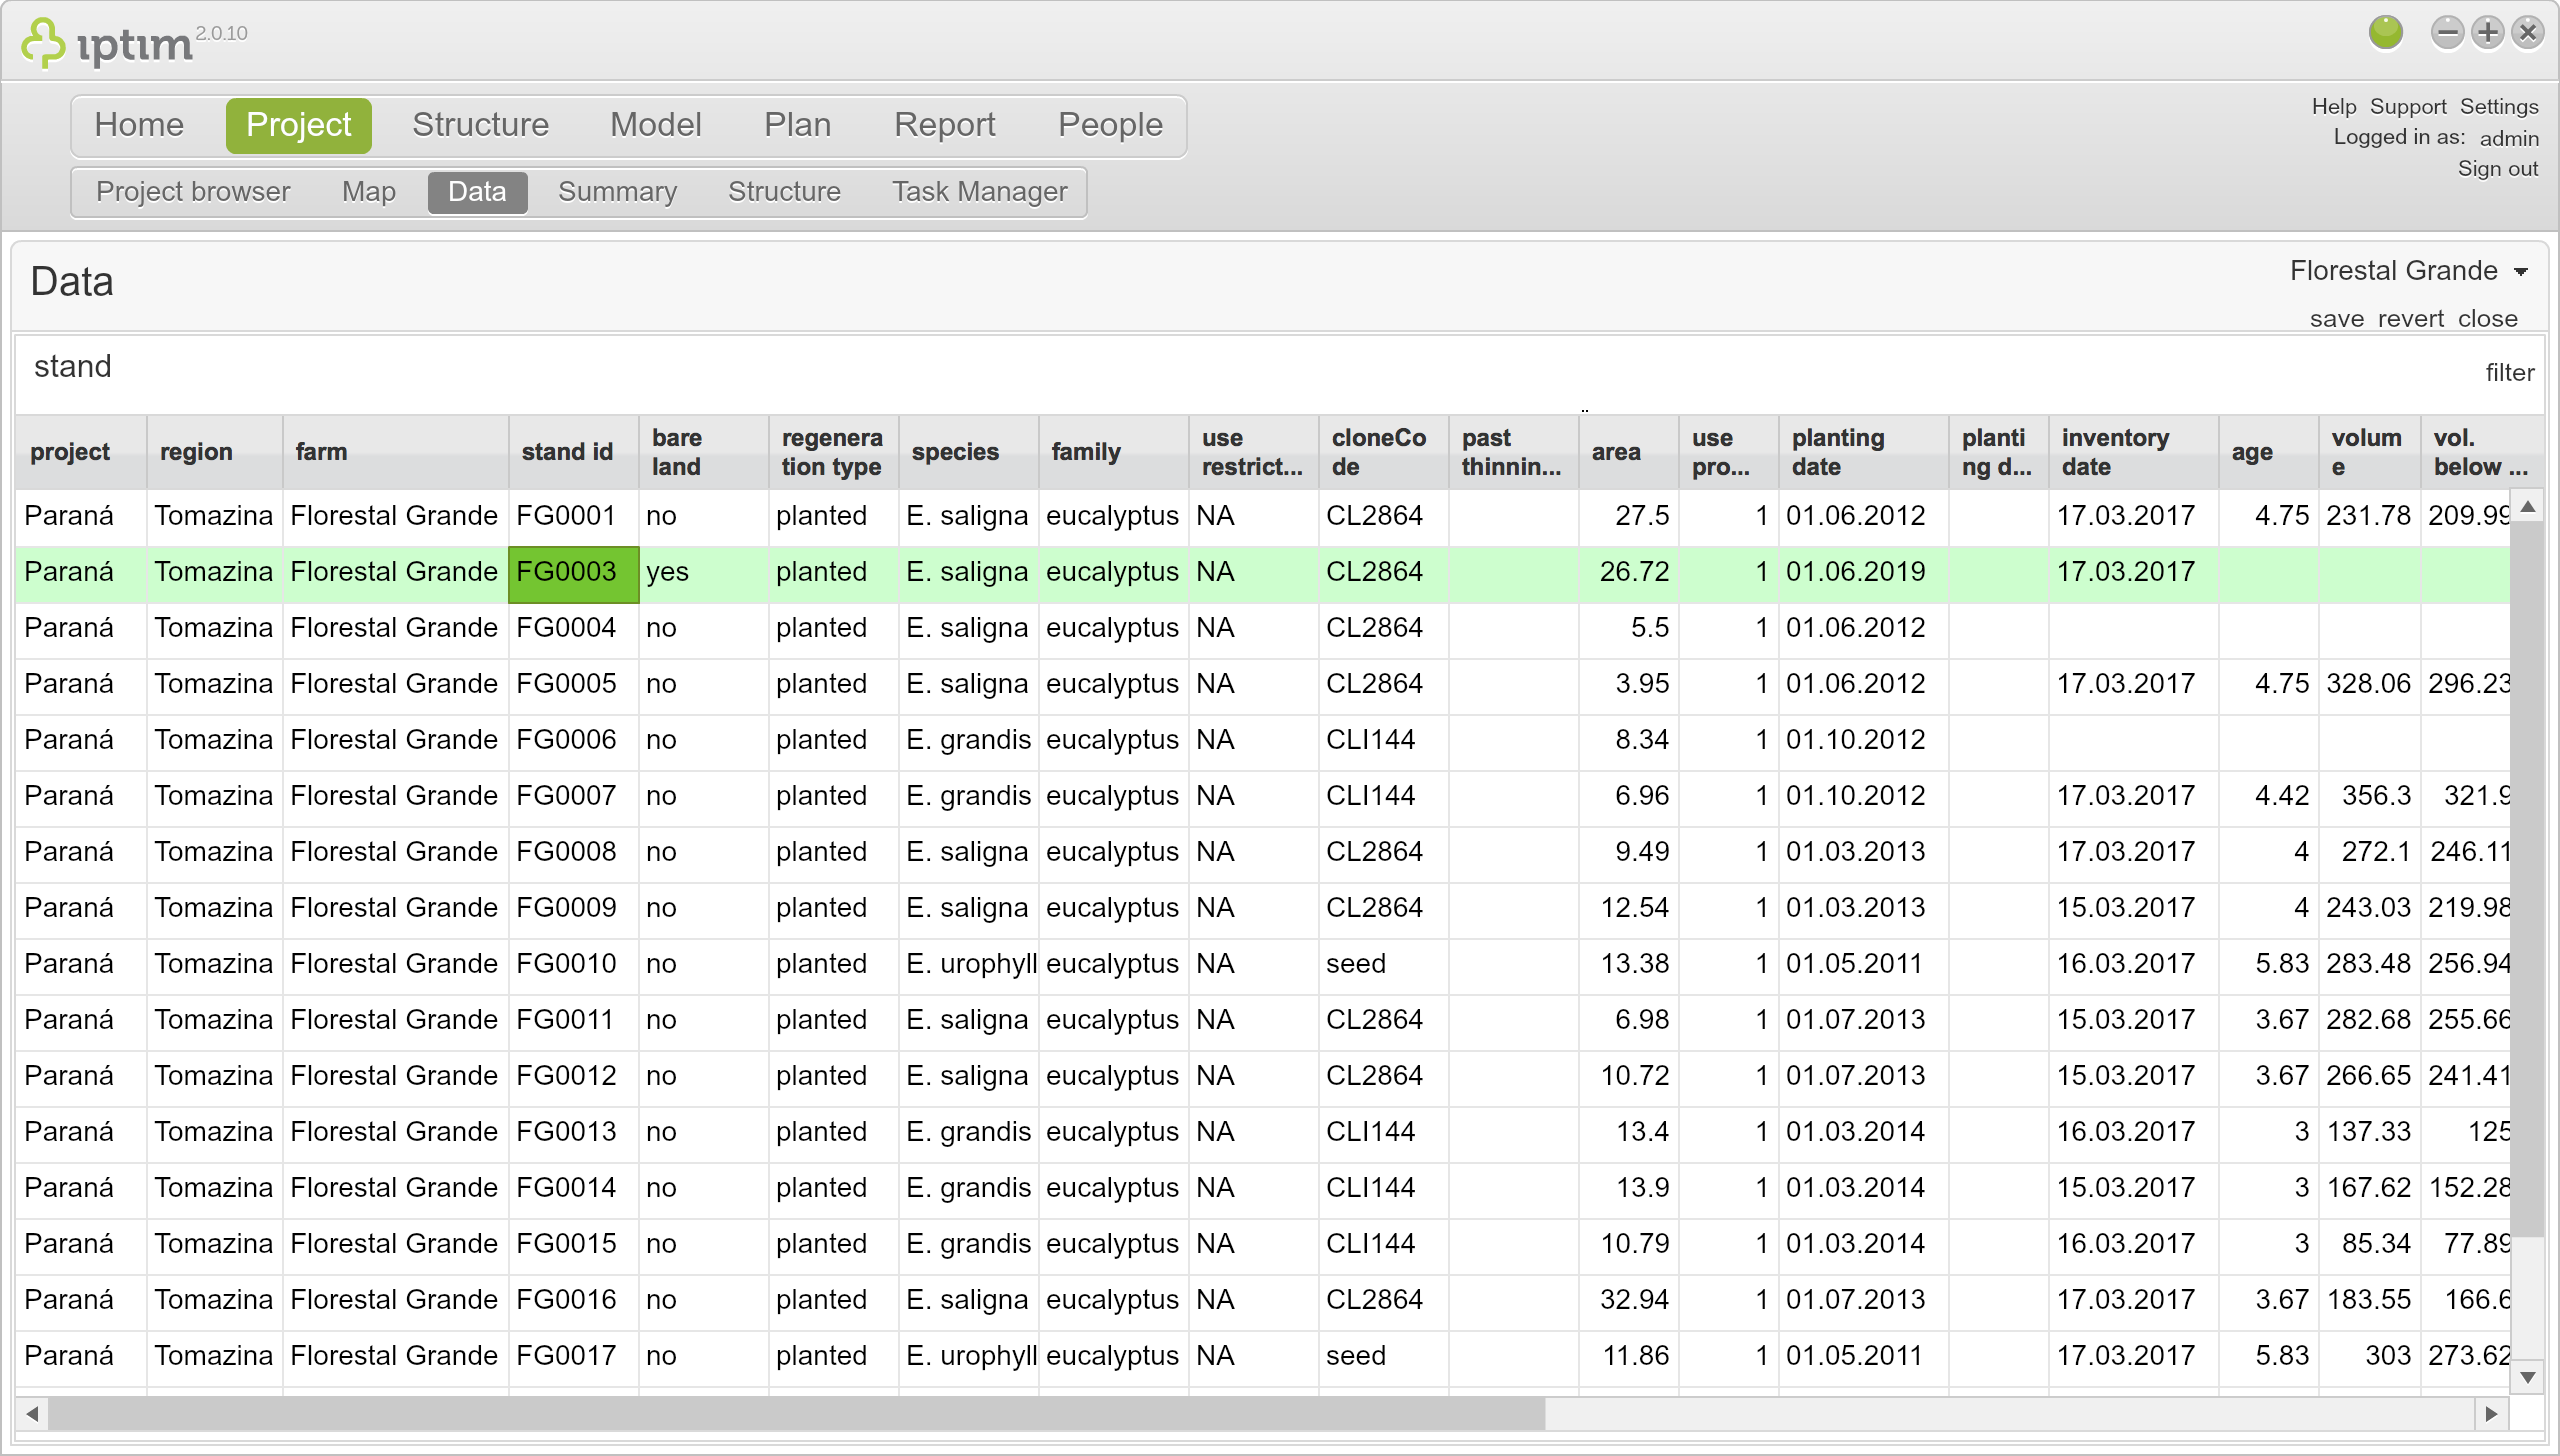Click volume value 328.06 in FG0005 row
Screen dimensions: 2560x1456
coord(2368,684)
